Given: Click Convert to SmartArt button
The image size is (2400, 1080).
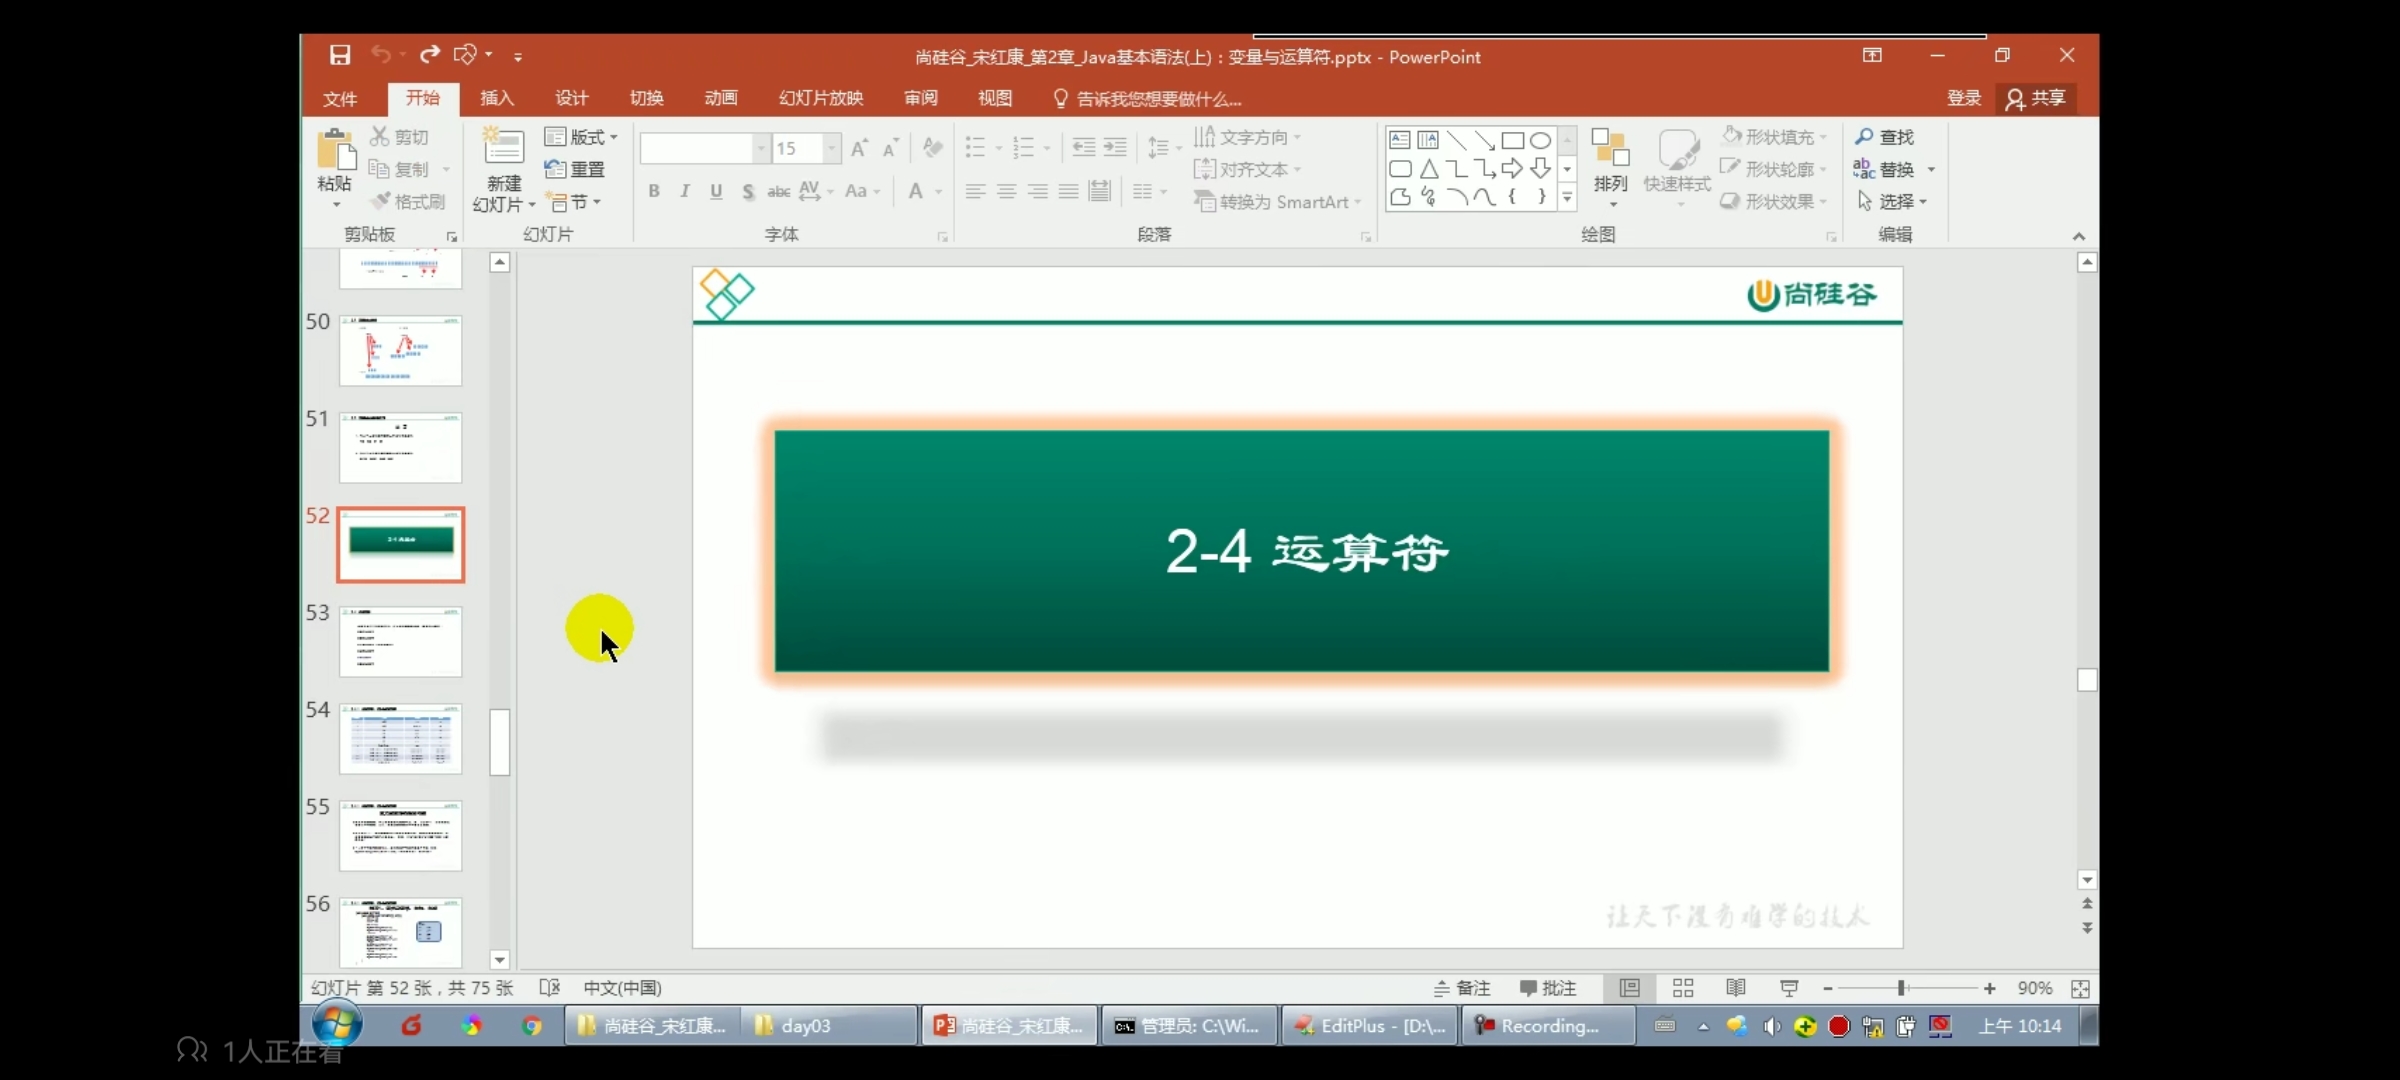Looking at the screenshot, I should tap(1277, 202).
